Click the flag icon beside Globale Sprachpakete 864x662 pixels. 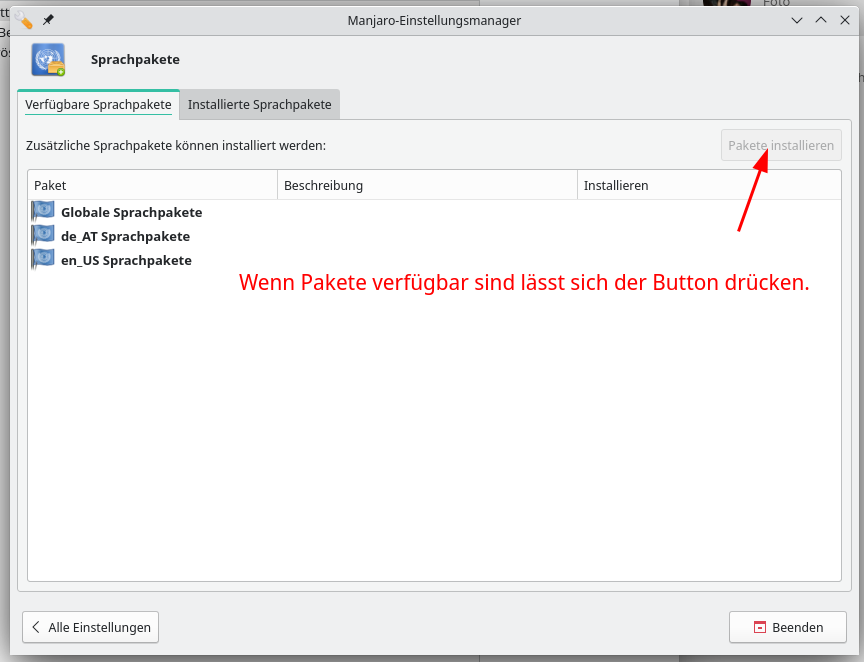click(43, 212)
